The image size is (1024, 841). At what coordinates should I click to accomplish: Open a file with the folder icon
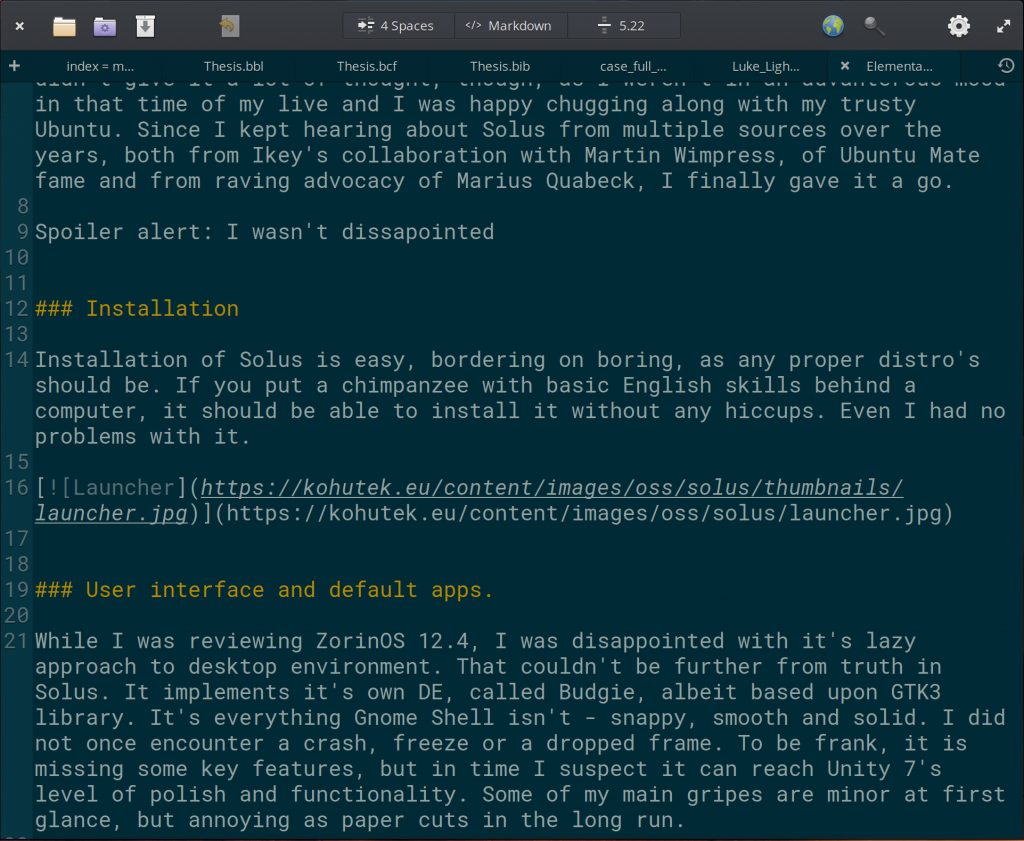pos(64,26)
